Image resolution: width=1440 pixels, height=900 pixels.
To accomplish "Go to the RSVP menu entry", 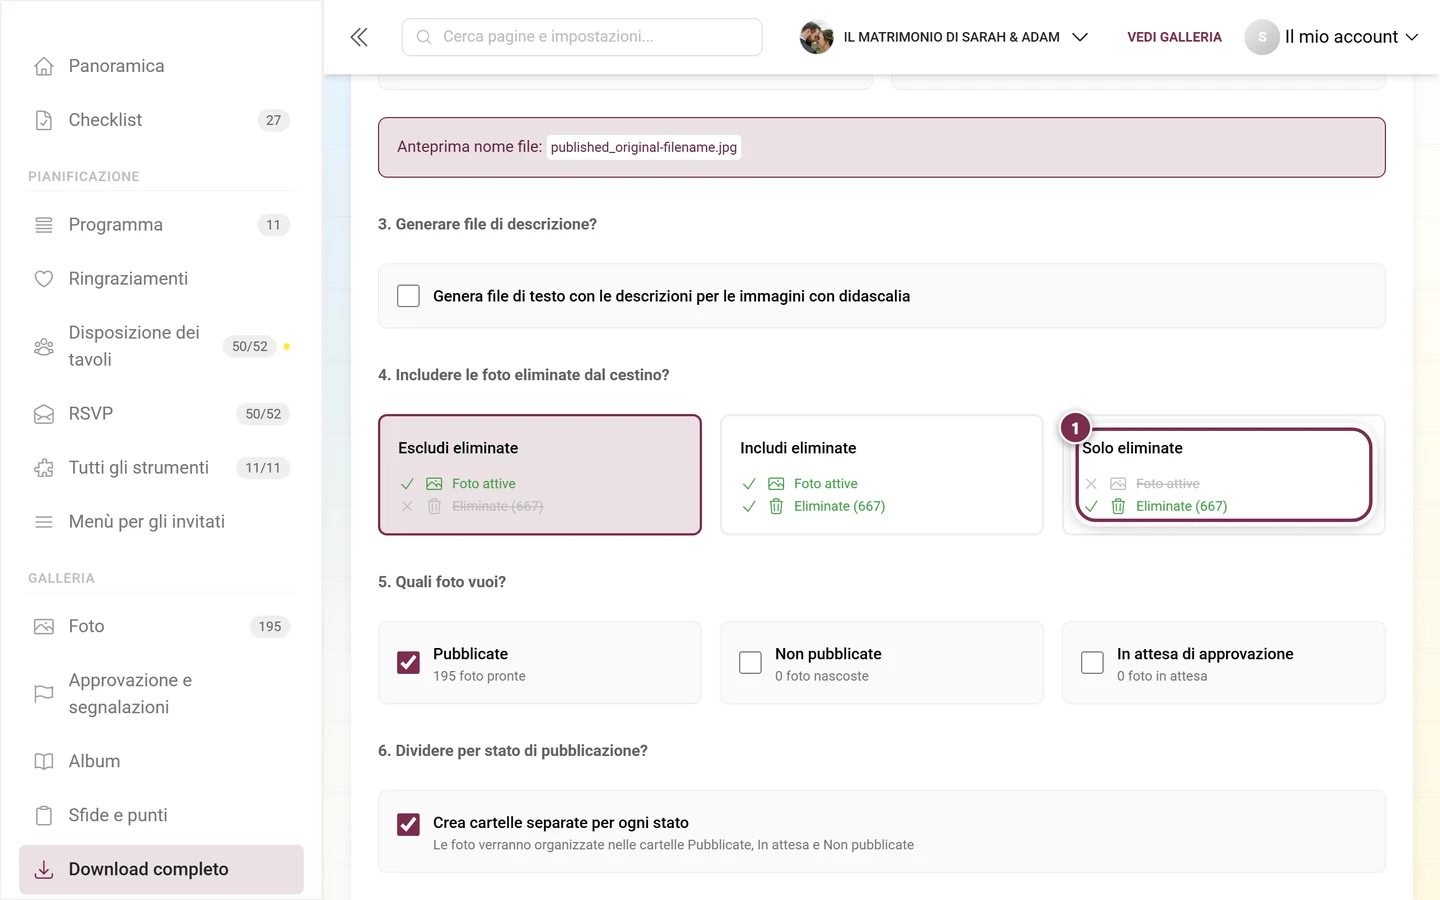I will 161,414.
